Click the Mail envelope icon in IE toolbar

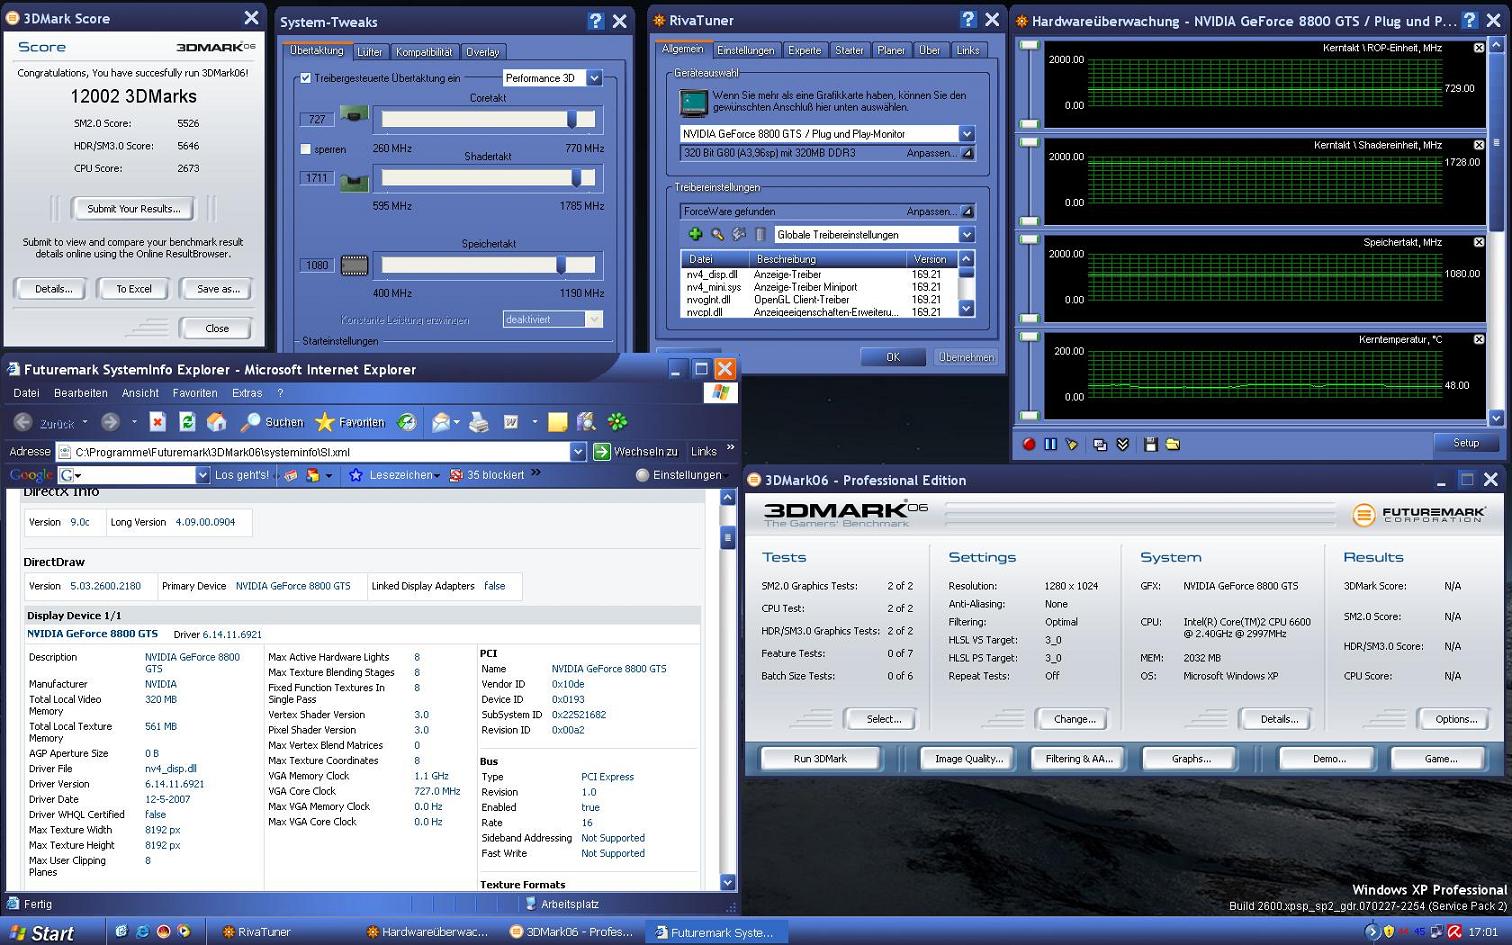click(440, 422)
